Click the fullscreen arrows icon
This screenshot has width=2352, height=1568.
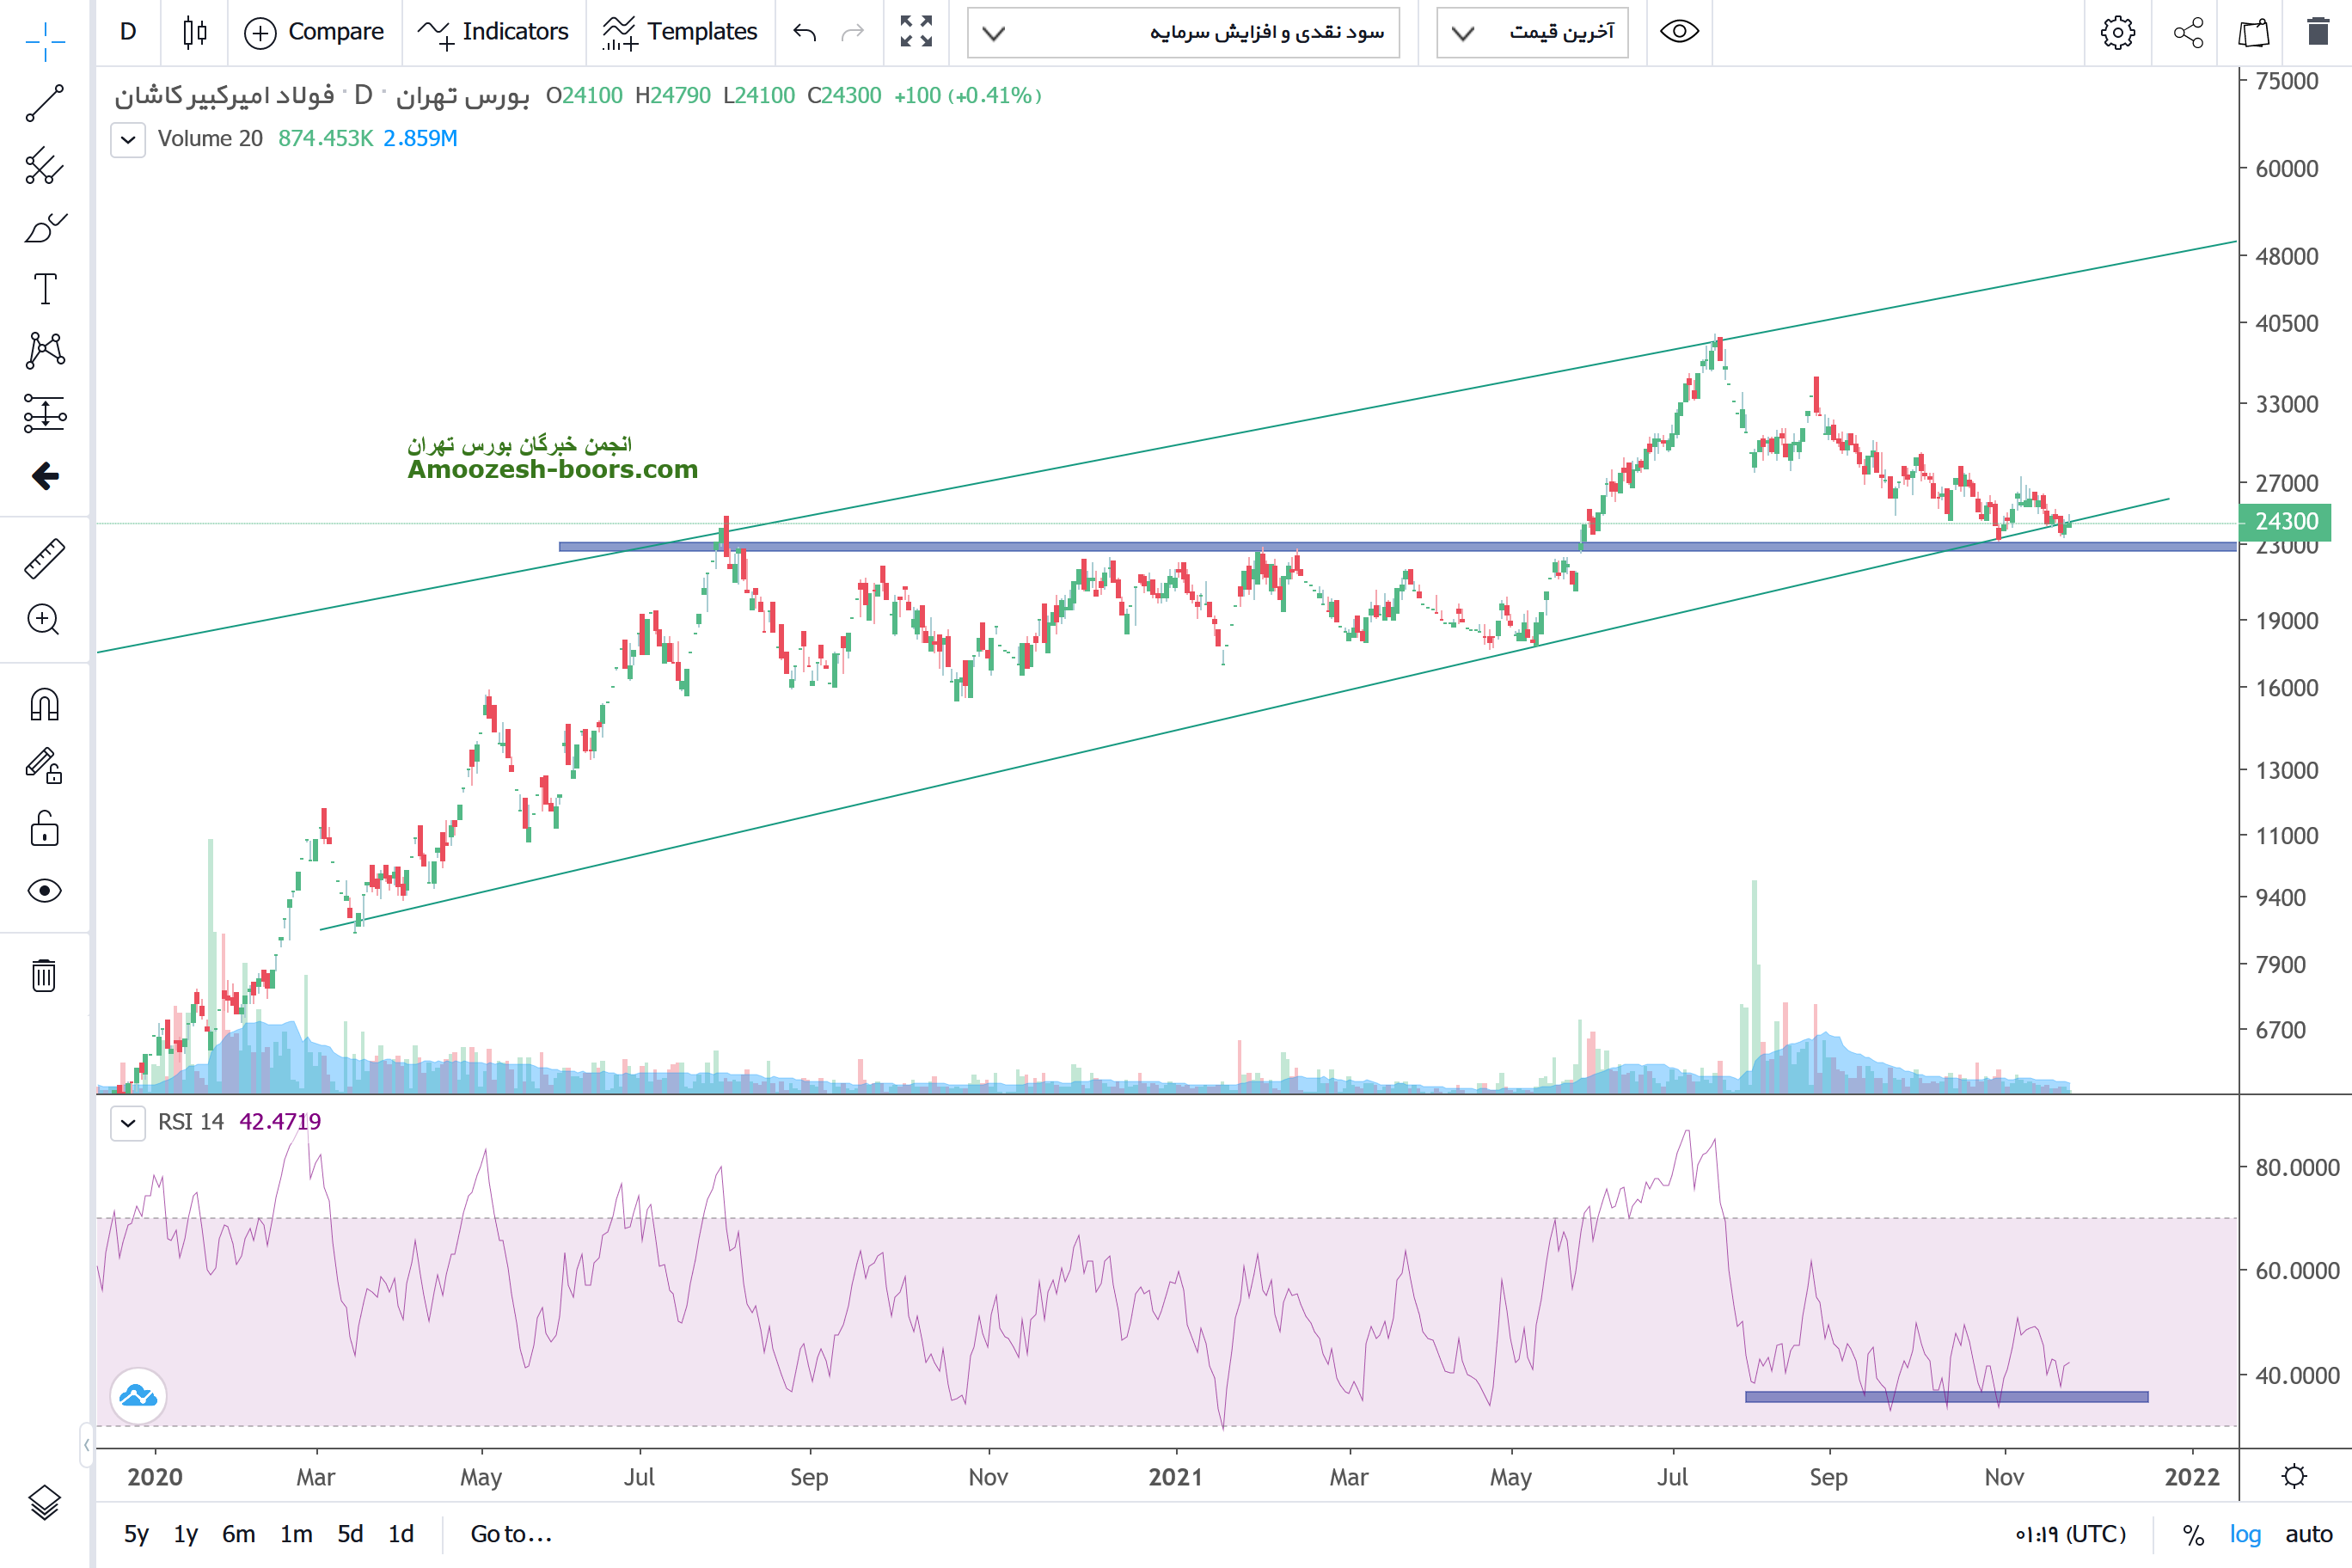pos(915,32)
